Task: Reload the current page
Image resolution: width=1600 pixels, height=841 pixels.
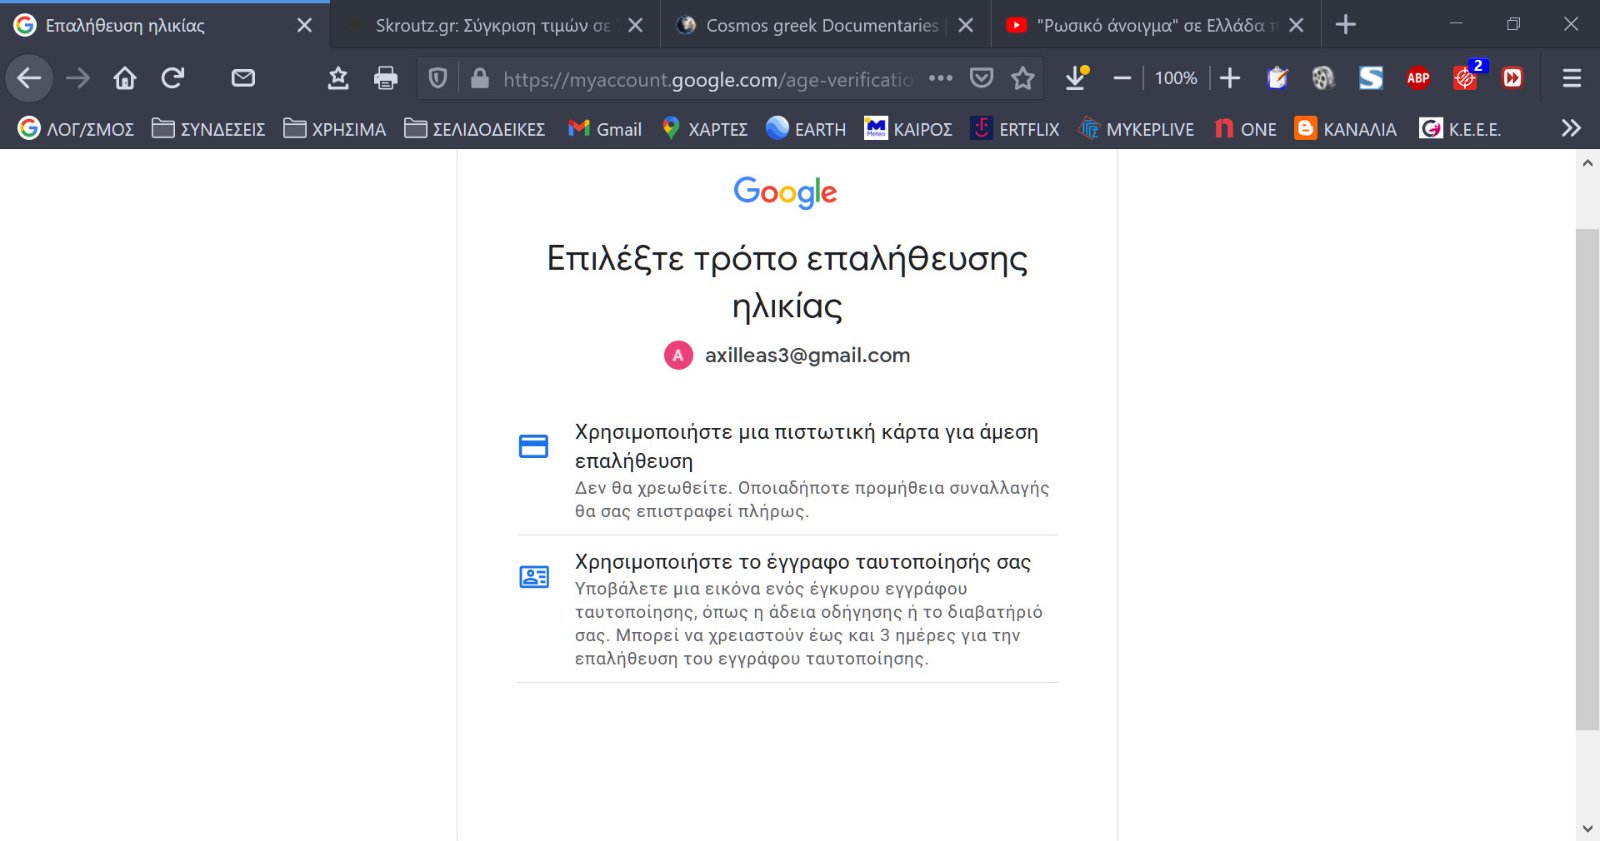Action: (x=173, y=78)
